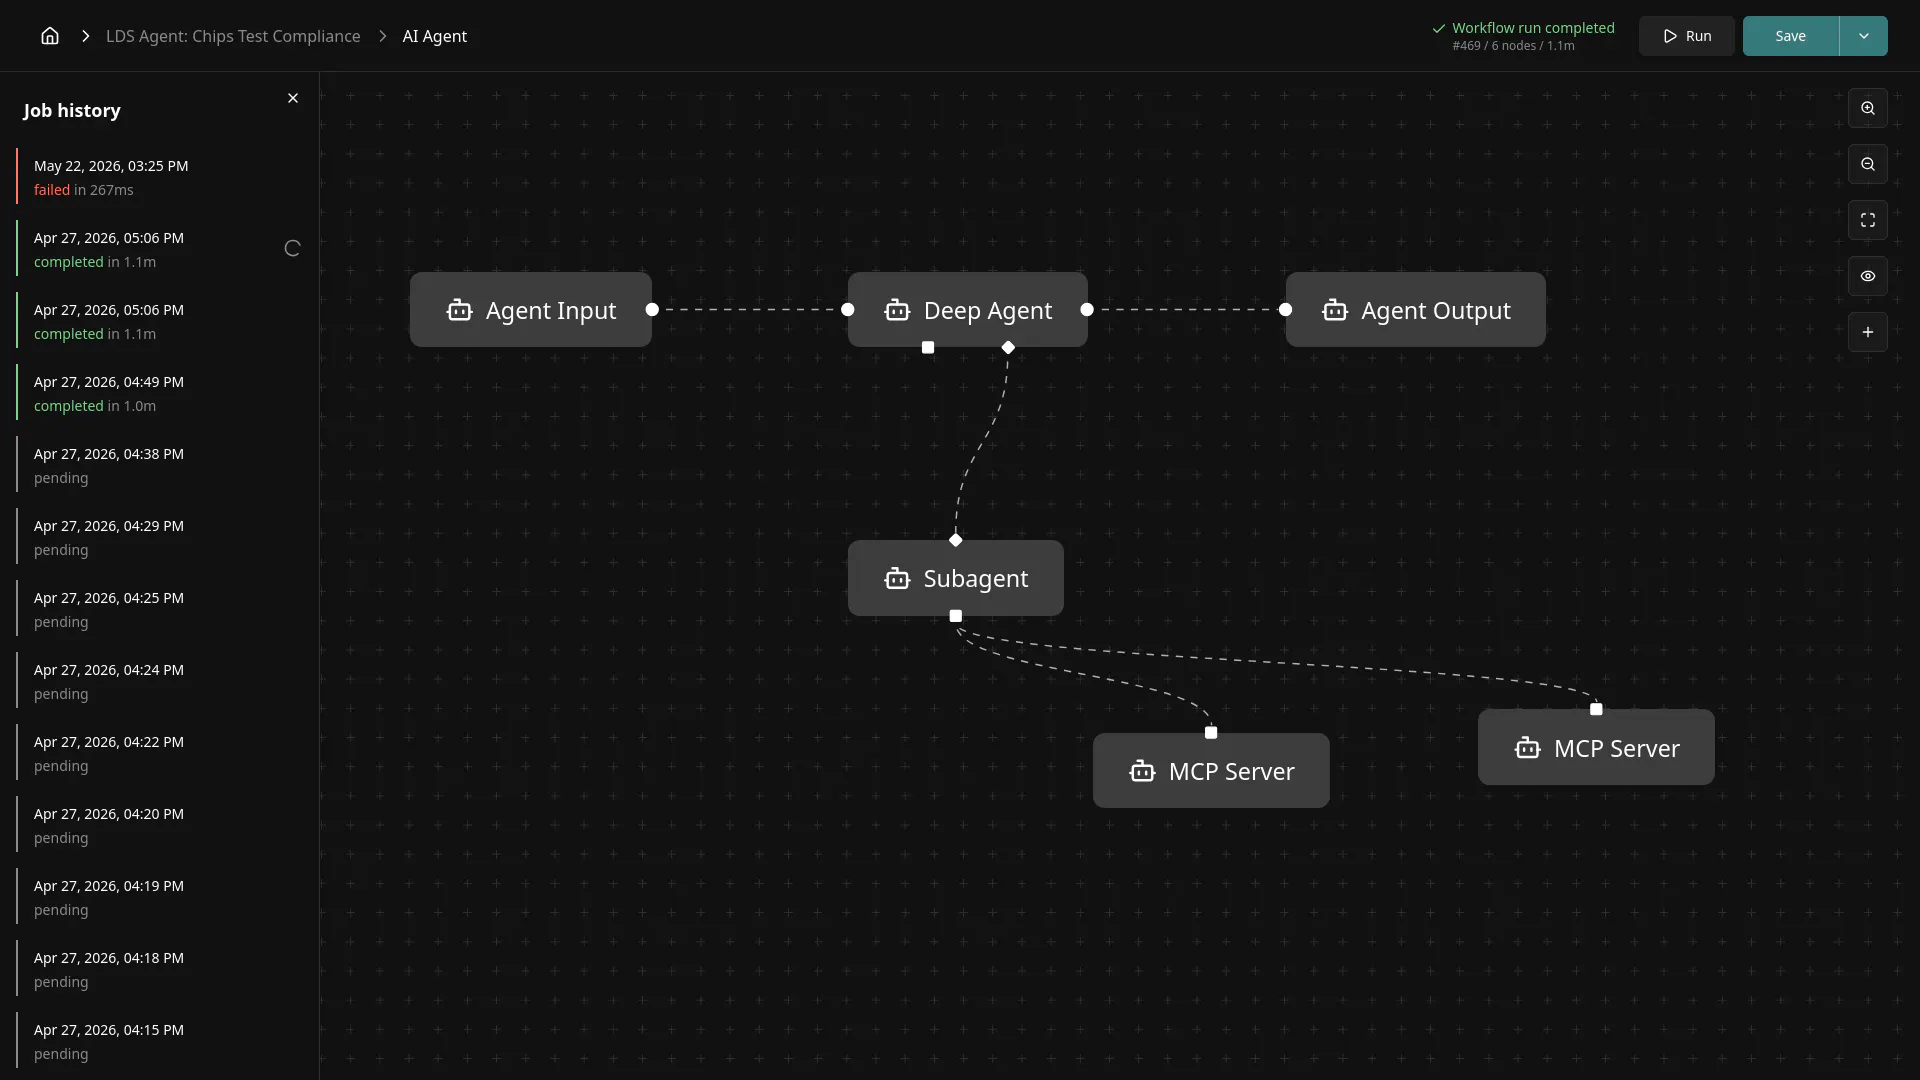Open Apr 27 04:29 PM pending job
Viewport: 1920px width, 1080px height.
[160, 537]
